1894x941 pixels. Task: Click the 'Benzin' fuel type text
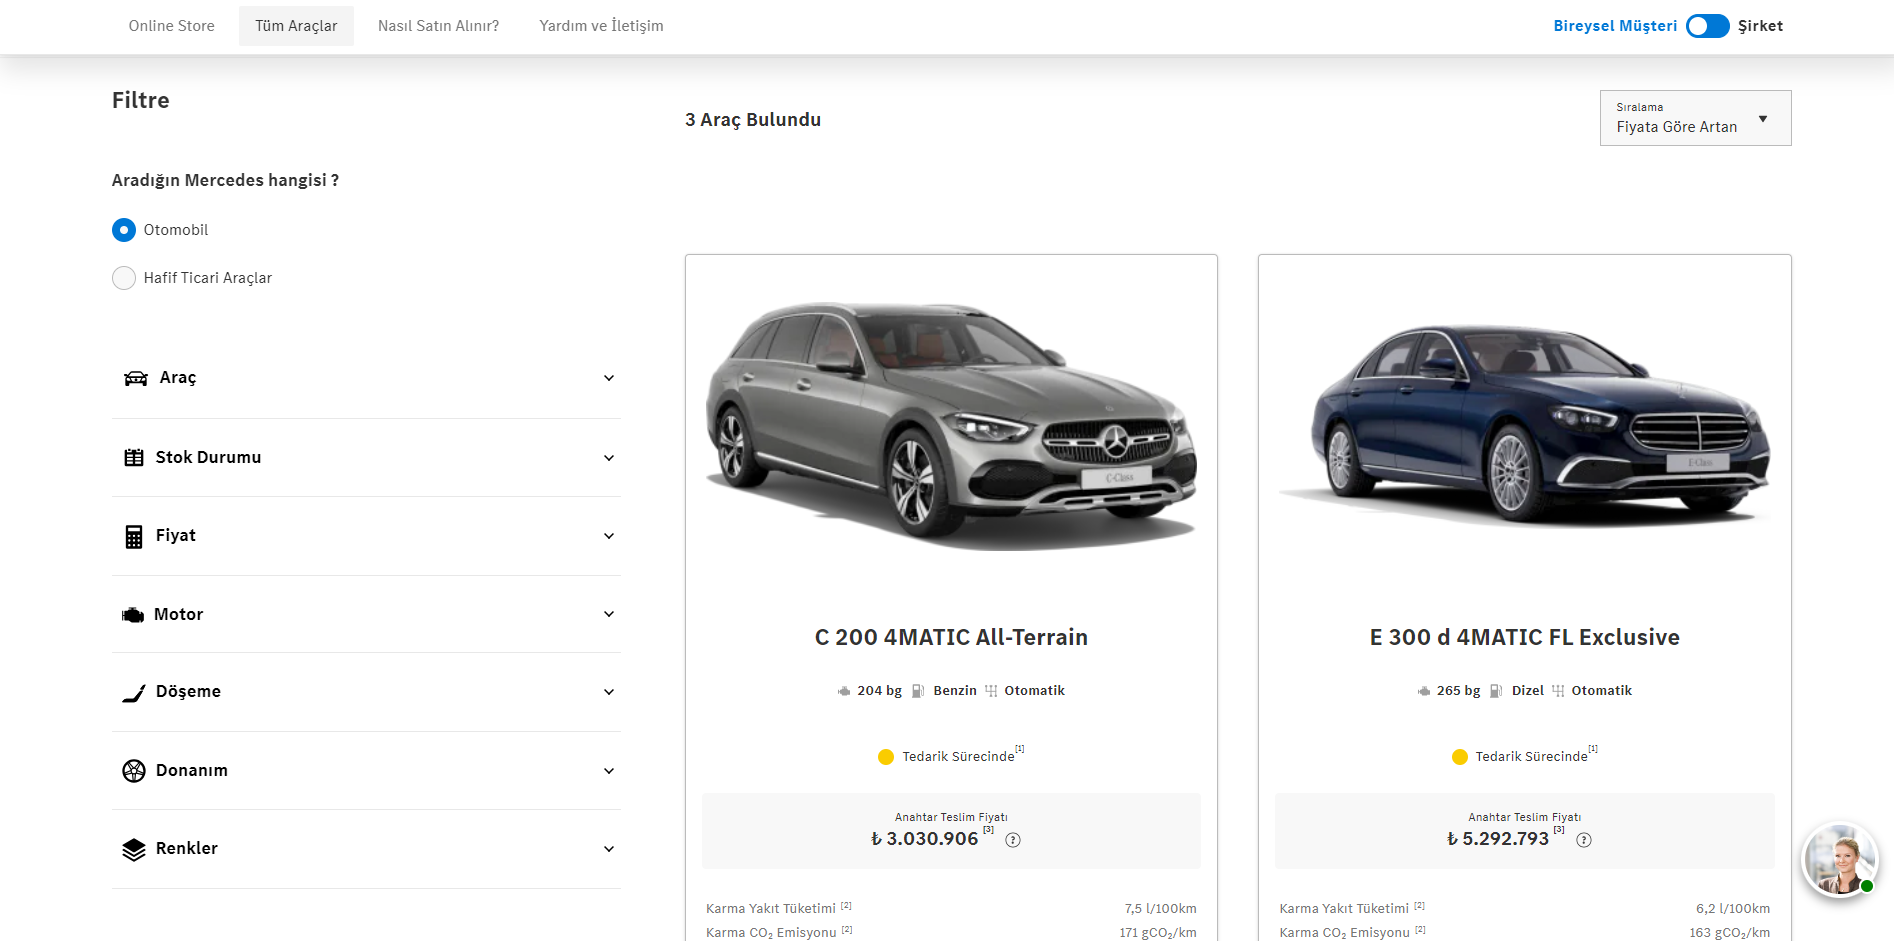pyautogui.click(x=955, y=691)
